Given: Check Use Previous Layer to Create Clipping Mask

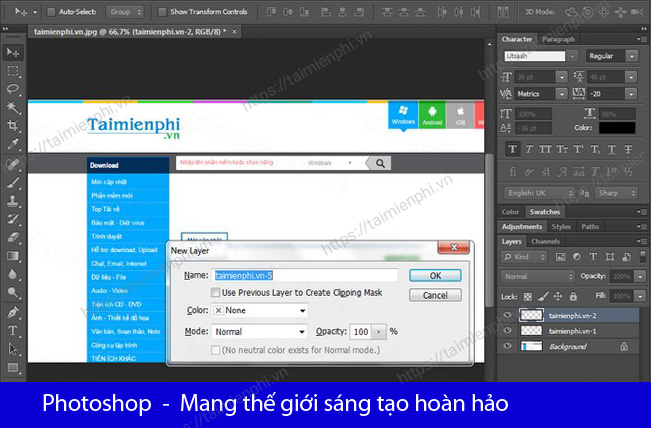Looking at the screenshot, I should [215, 293].
